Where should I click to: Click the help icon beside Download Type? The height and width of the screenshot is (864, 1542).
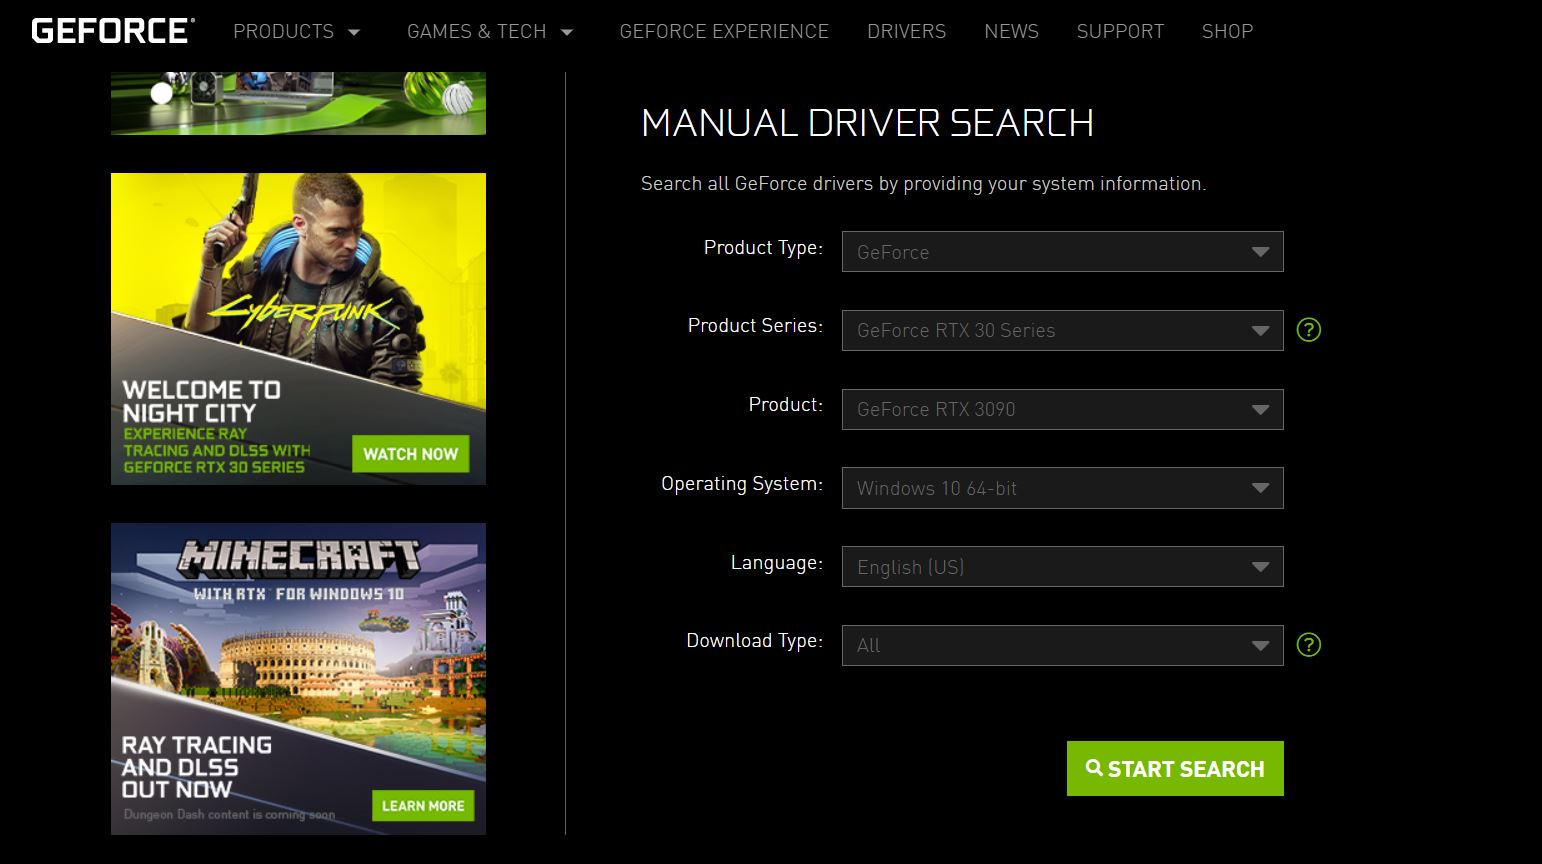1308,645
